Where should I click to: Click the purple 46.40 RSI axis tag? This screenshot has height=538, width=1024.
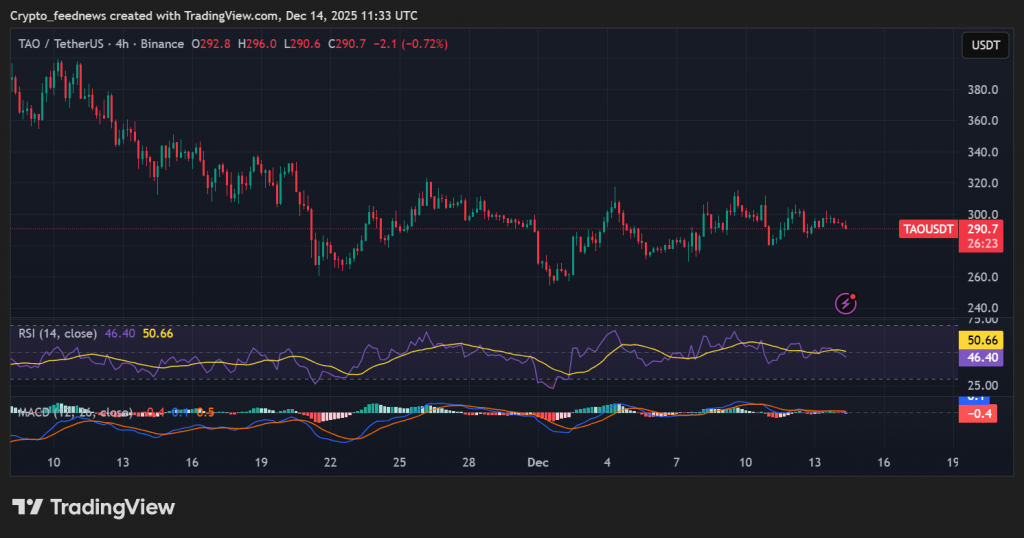point(977,357)
